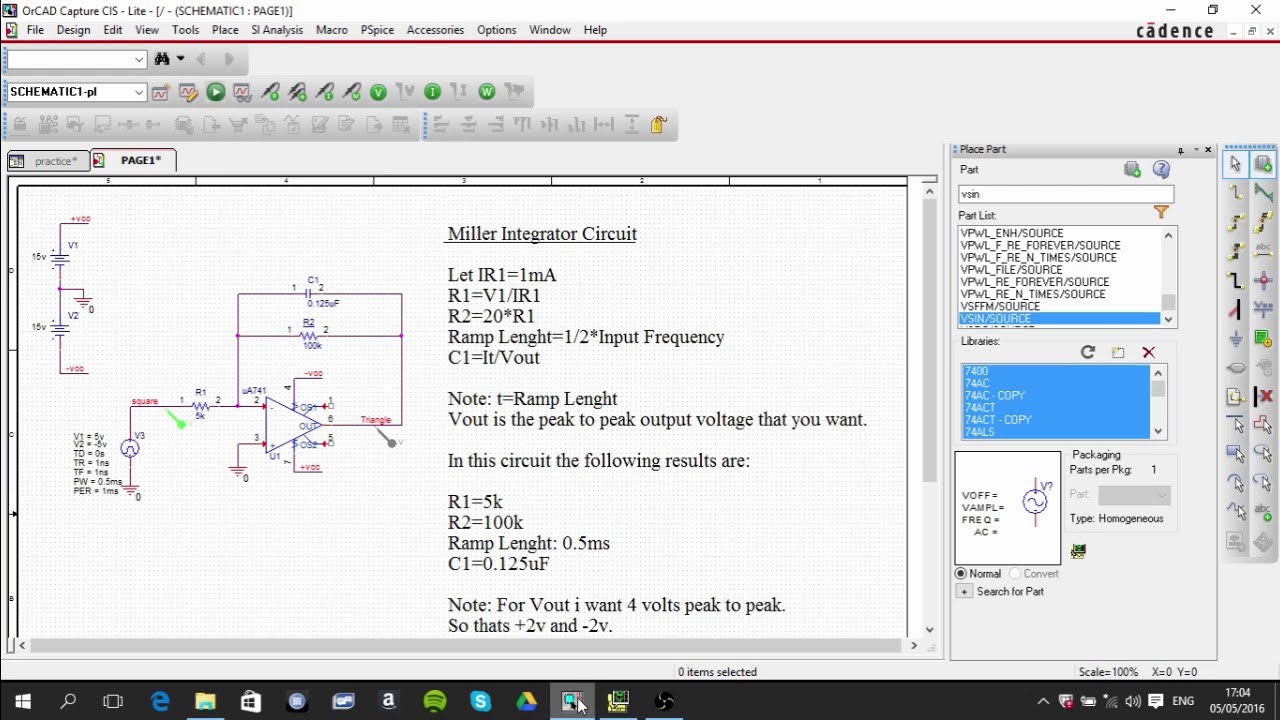This screenshot has height=720, width=1280.
Task: Open Spotify from the taskbar
Action: (435, 702)
